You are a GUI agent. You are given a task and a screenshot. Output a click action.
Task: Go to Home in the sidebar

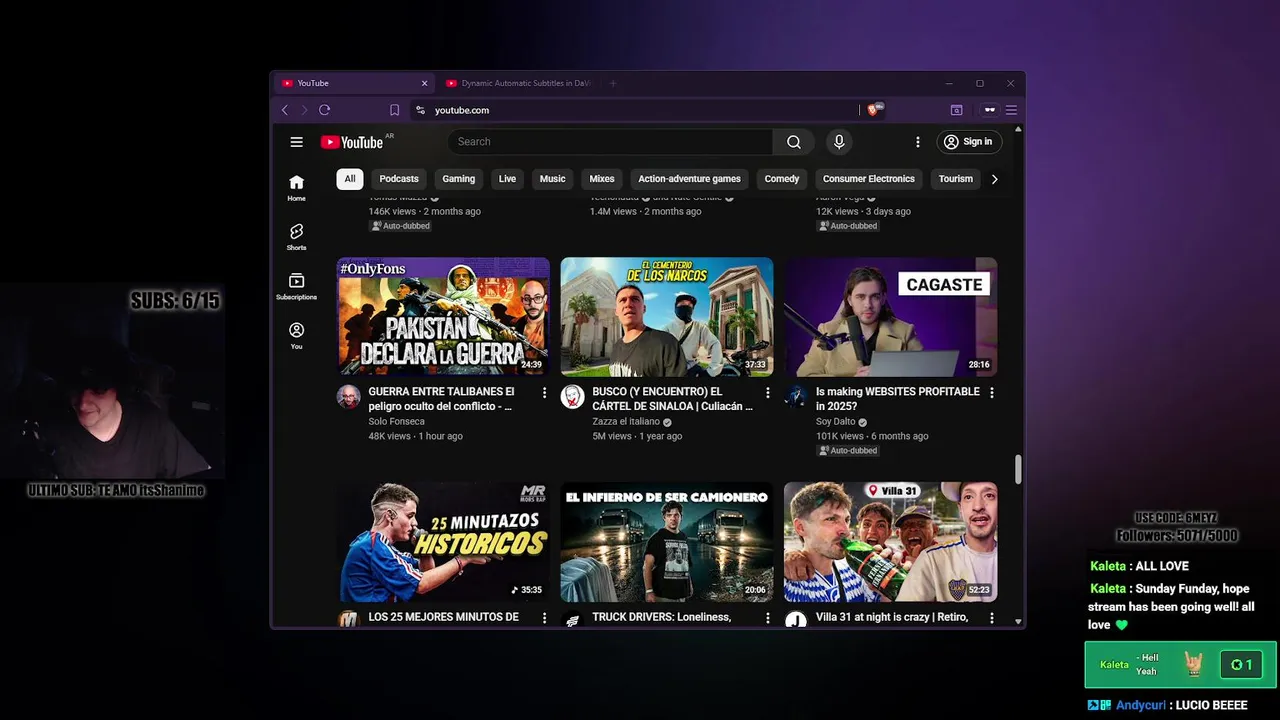coord(296,187)
